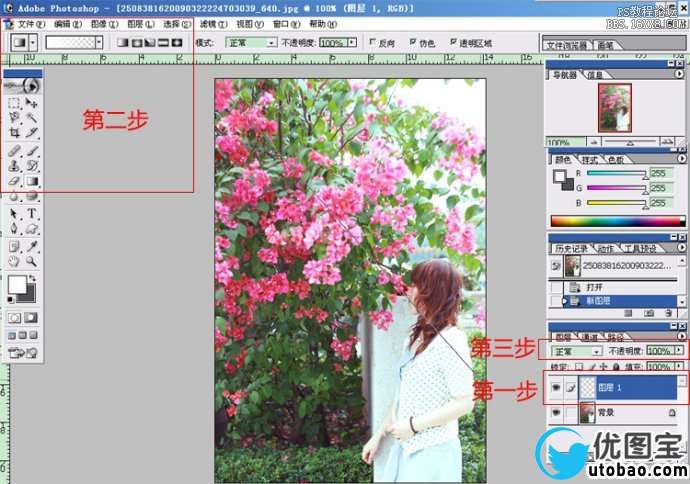
Task: Open Layers panel opacity slider arrow
Action: [x=680, y=351]
